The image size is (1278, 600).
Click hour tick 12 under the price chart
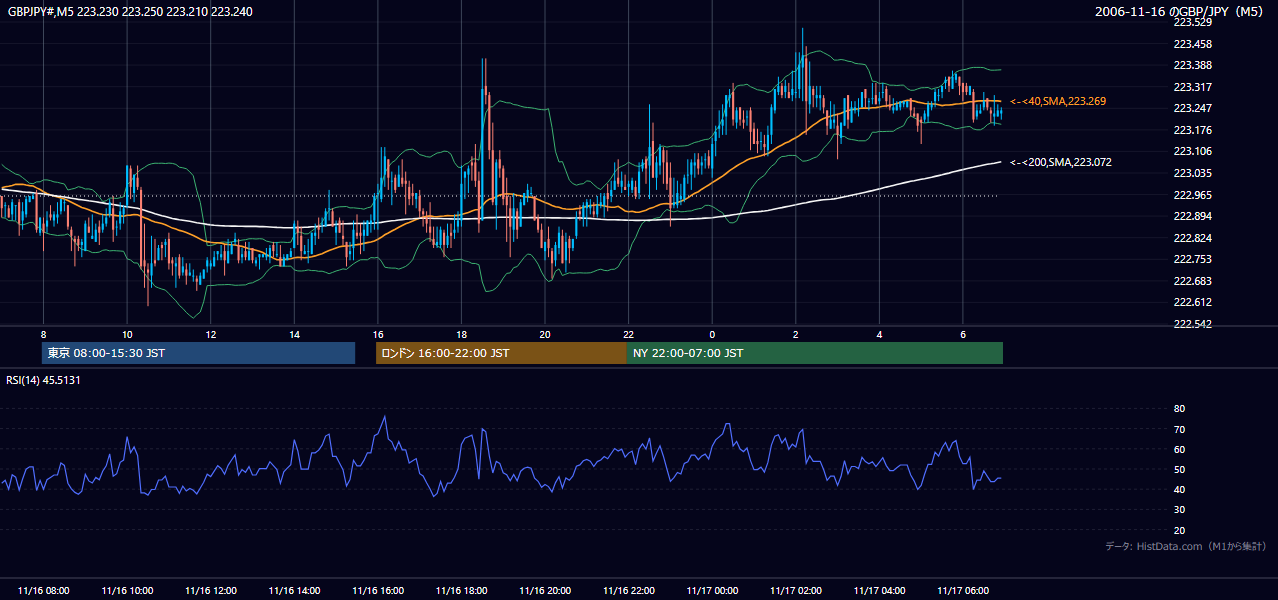pyautogui.click(x=210, y=333)
